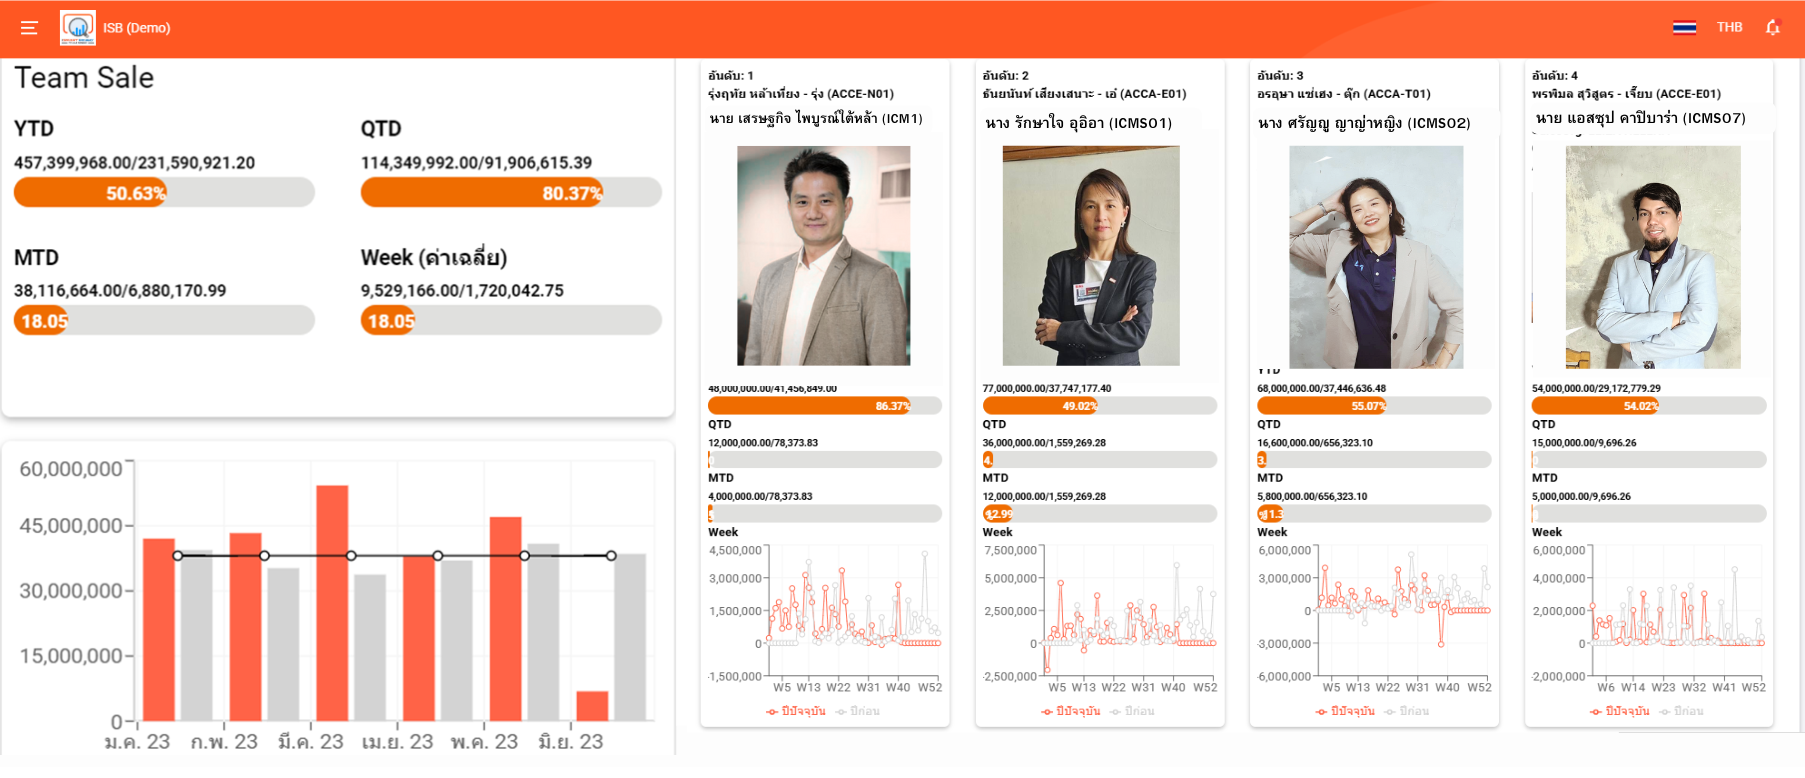Image resolution: width=1805 pixels, height=778 pixels.
Task: Toggle ปีปัจจุบัน legend in rank 1 chart
Action: (796, 711)
